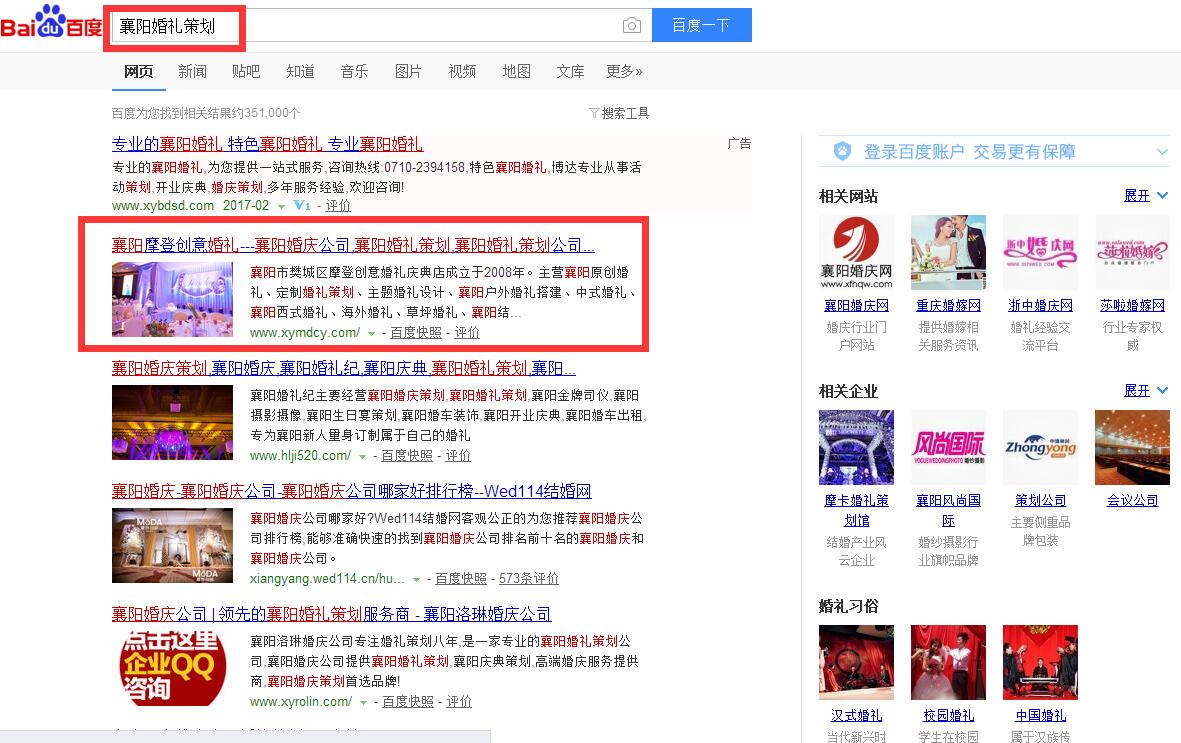Screen dimensions: 1181x743
Task: Click 会议公司 image
Action: (1132, 448)
